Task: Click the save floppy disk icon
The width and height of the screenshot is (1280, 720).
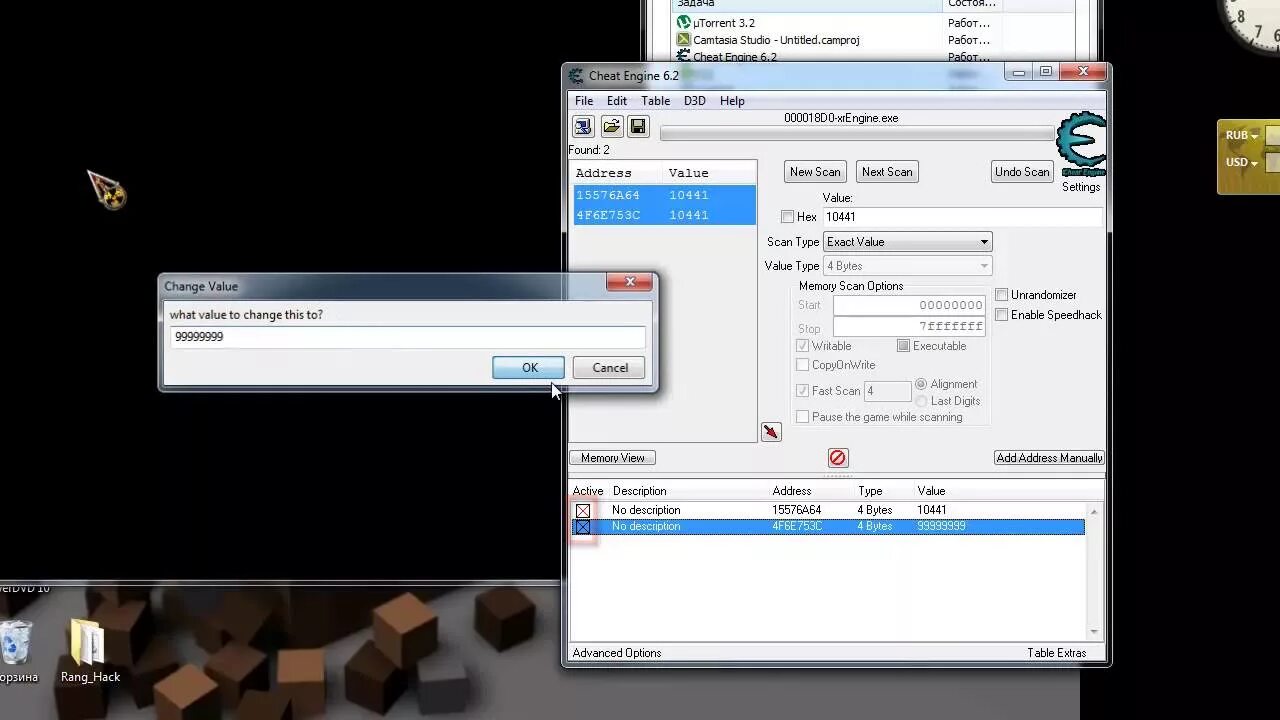Action: click(638, 127)
